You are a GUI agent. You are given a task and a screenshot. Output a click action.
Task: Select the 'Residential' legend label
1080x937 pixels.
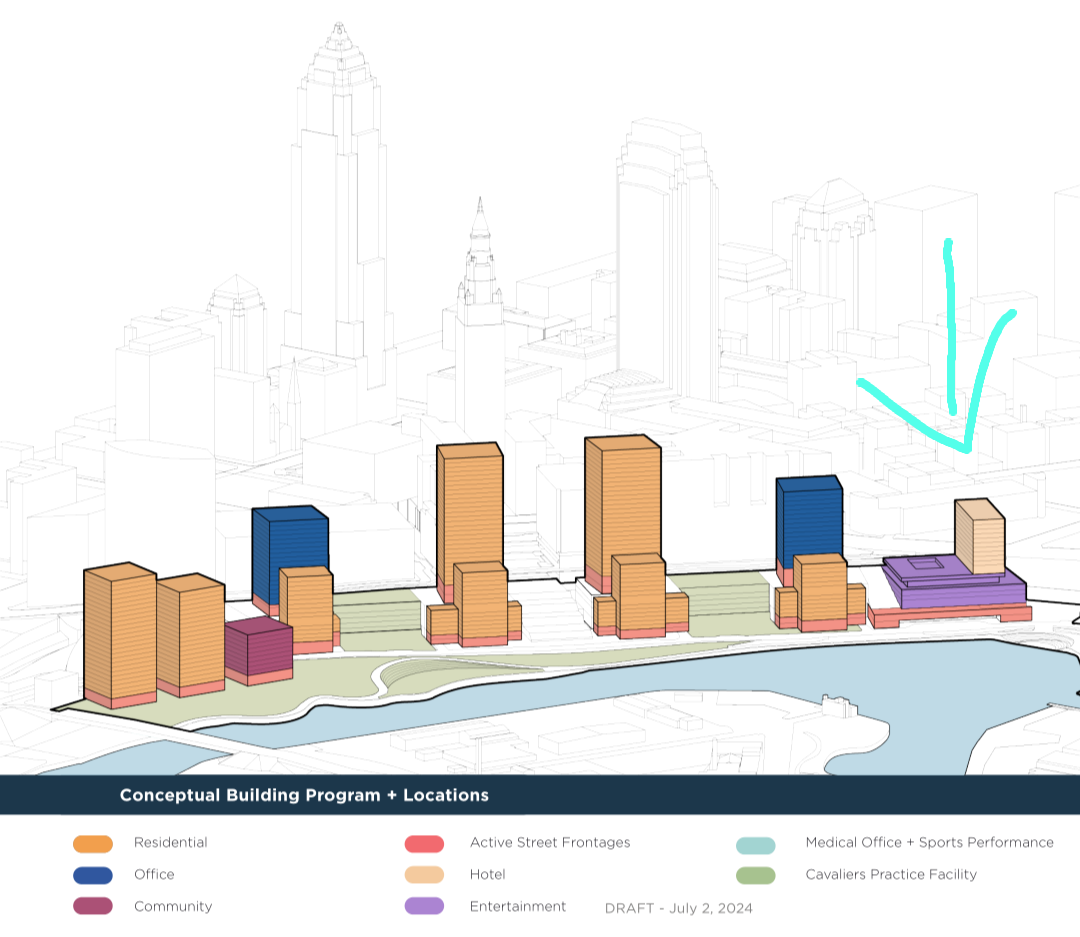pyautogui.click(x=171, y=843)
